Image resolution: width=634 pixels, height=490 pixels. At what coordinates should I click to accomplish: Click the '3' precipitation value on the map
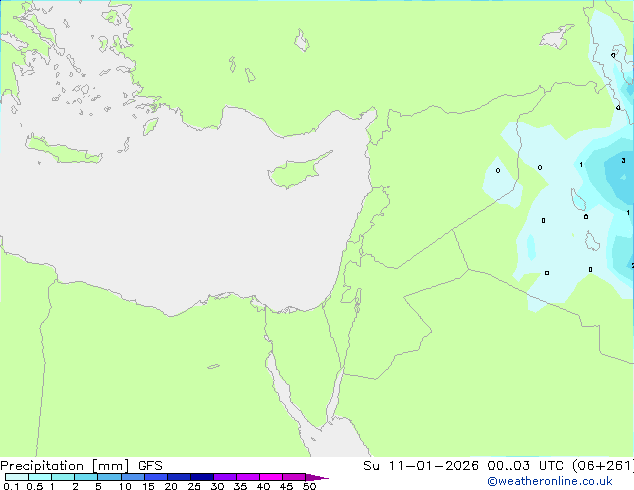pos(623,161)
